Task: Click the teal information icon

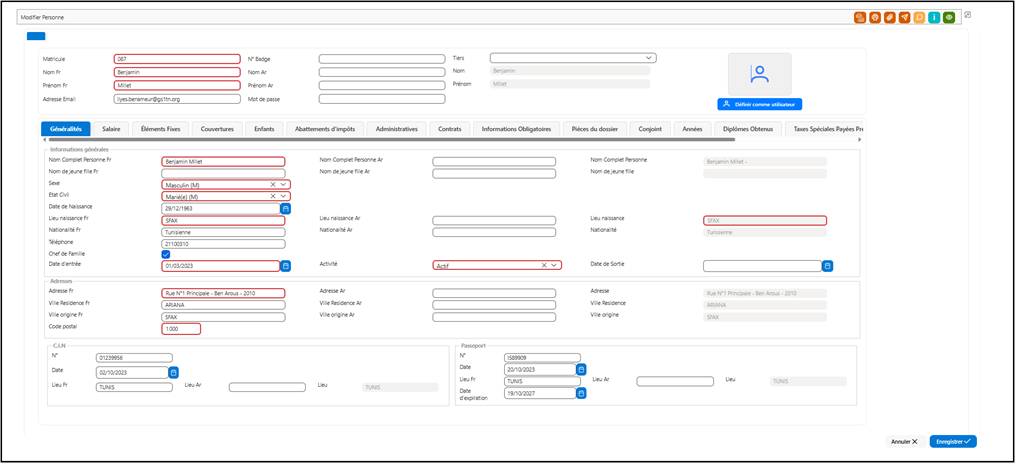Action: 934,17
